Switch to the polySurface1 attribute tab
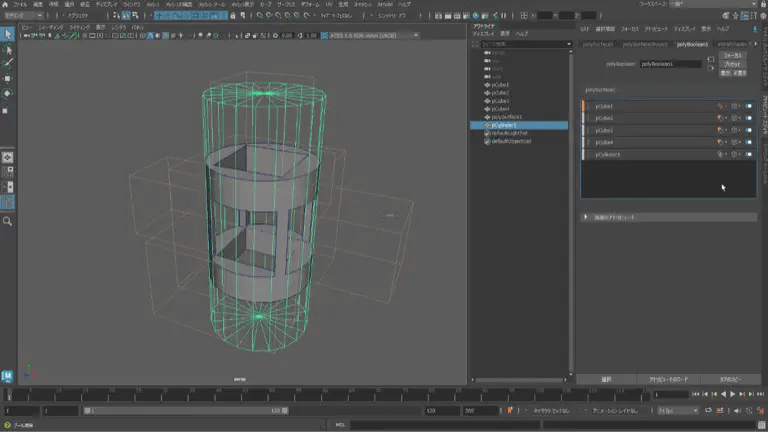Image resolution: width=768 pixels, height=432 pixels. [598, 44]
